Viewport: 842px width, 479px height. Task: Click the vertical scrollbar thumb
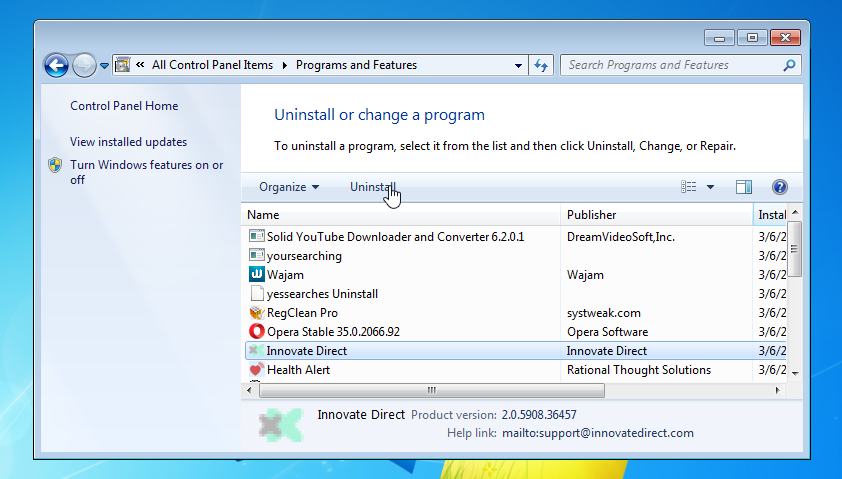[x=795, y=249]
